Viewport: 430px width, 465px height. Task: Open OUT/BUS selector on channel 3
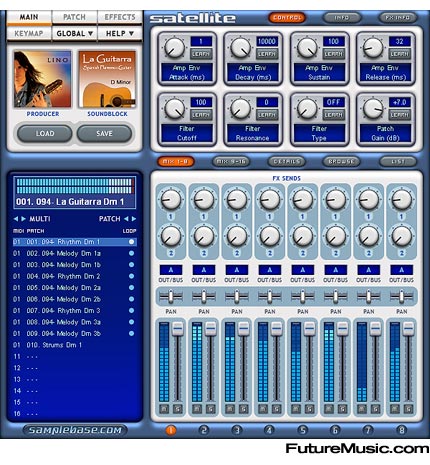point(237,270)
